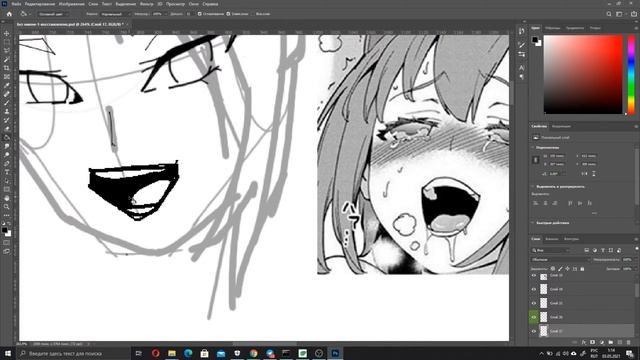Open the layer filter type dropdown
640x360 pixels.
pos(551,250)
